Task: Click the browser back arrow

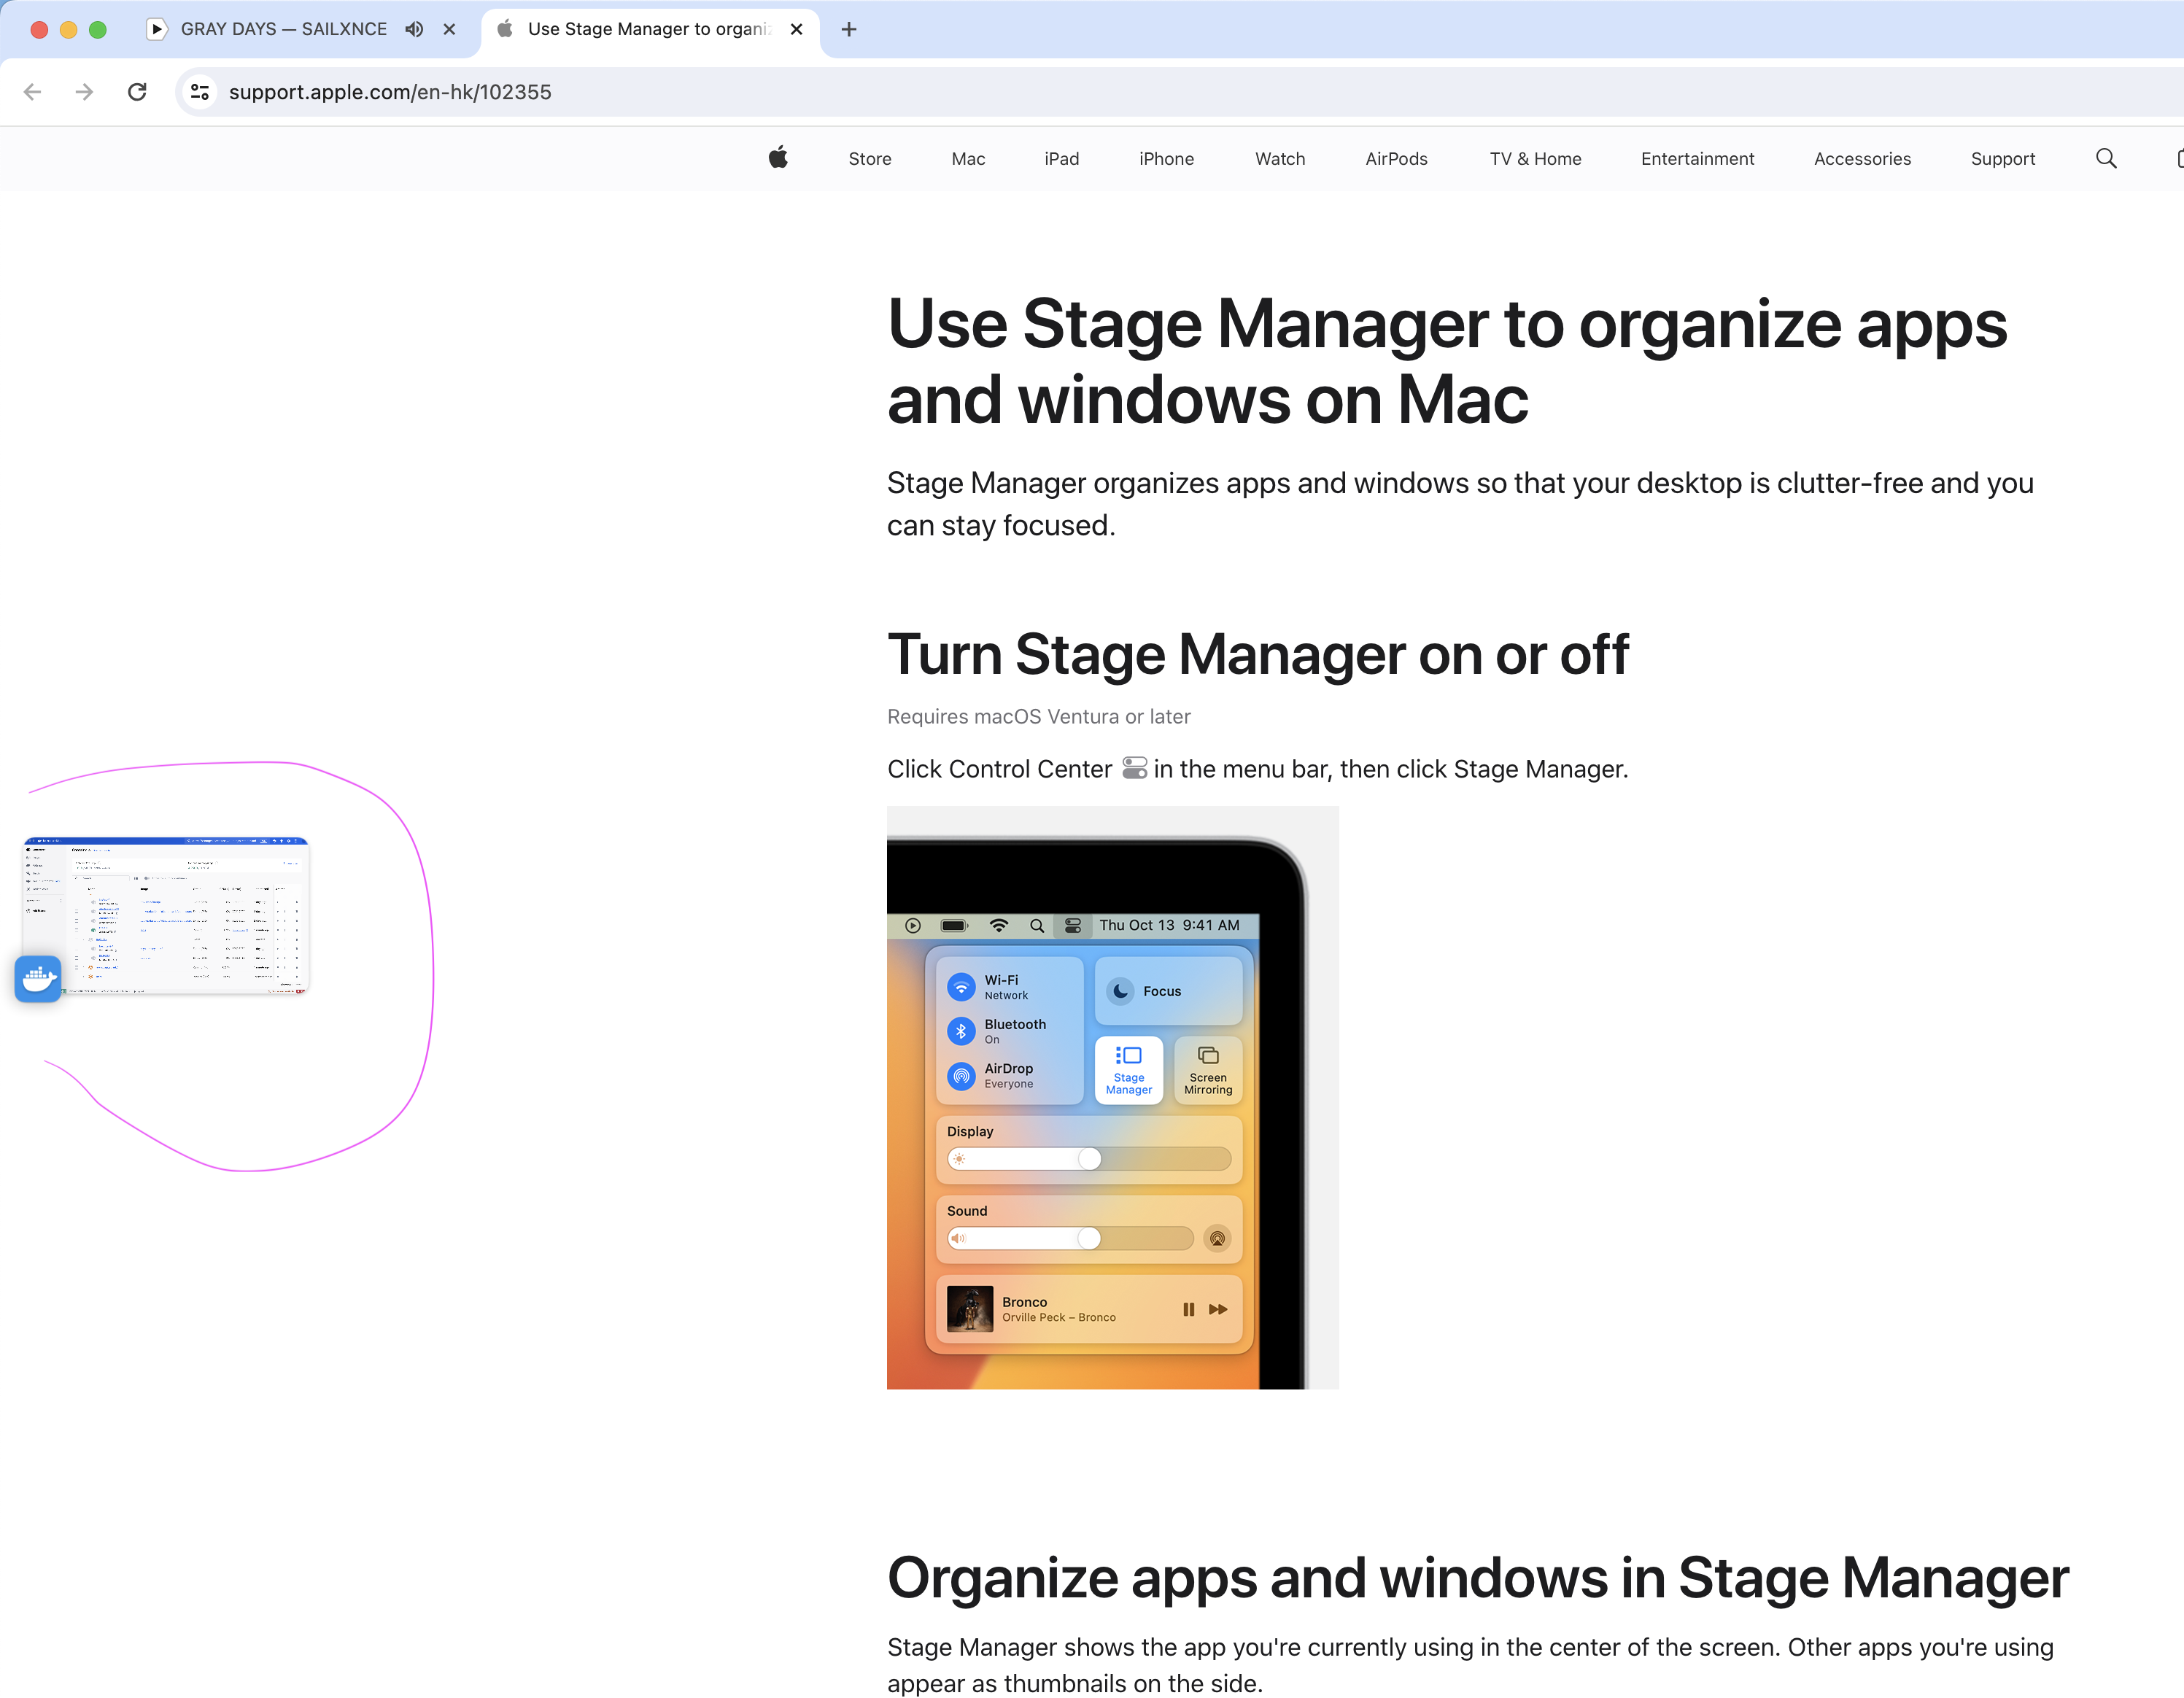Action: click(32, 92)
